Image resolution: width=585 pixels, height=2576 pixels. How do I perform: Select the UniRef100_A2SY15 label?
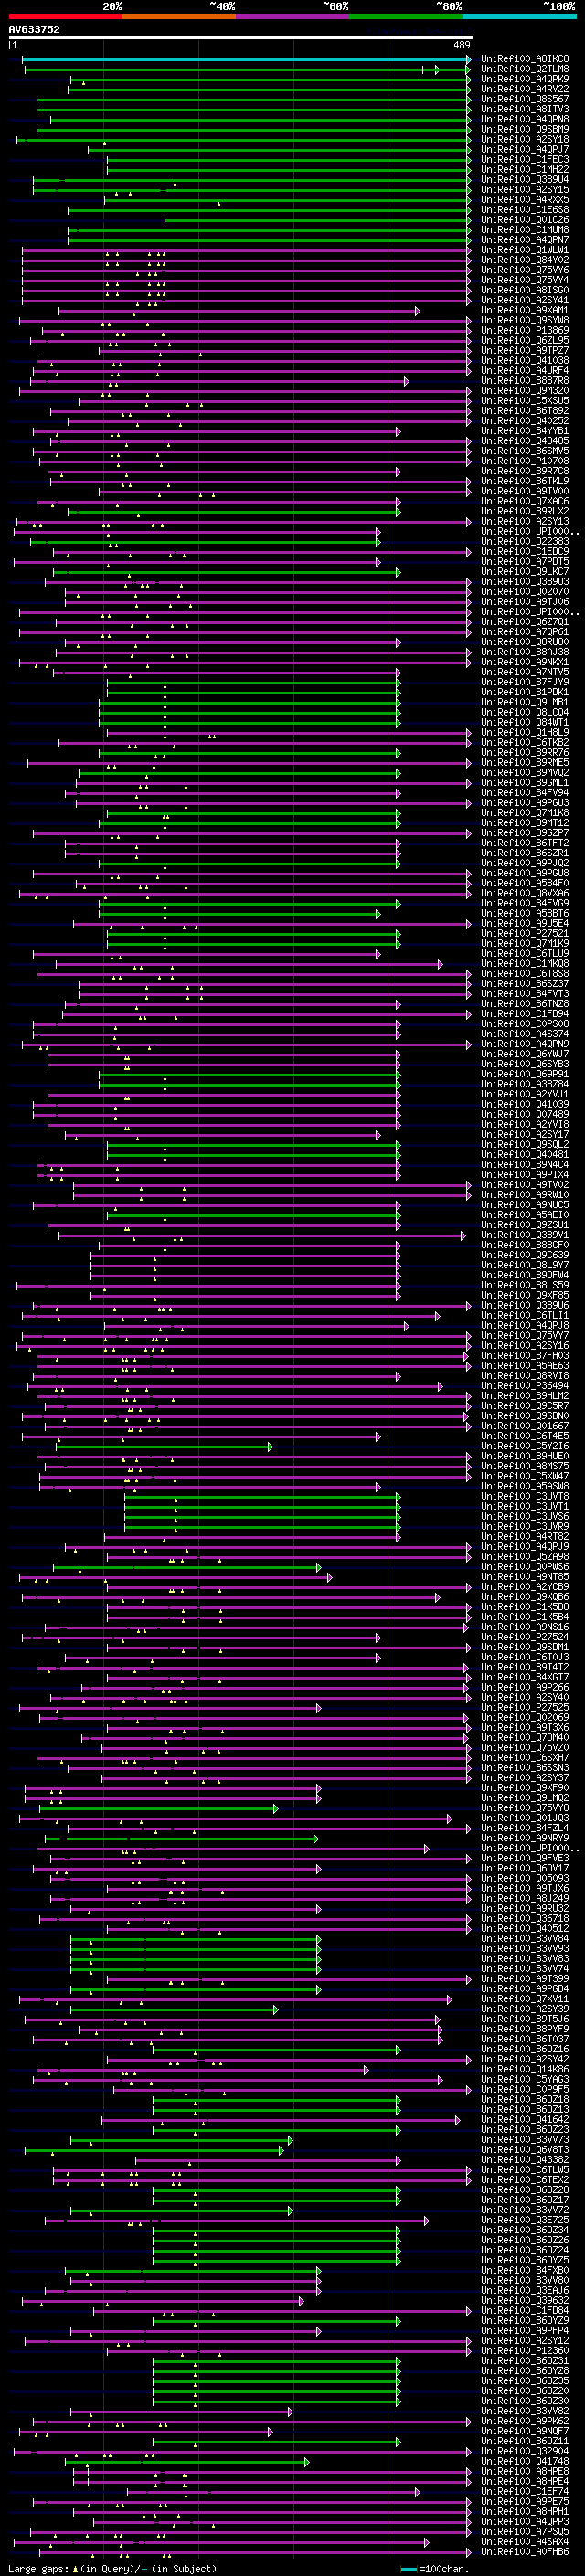[x=525, y=190]
